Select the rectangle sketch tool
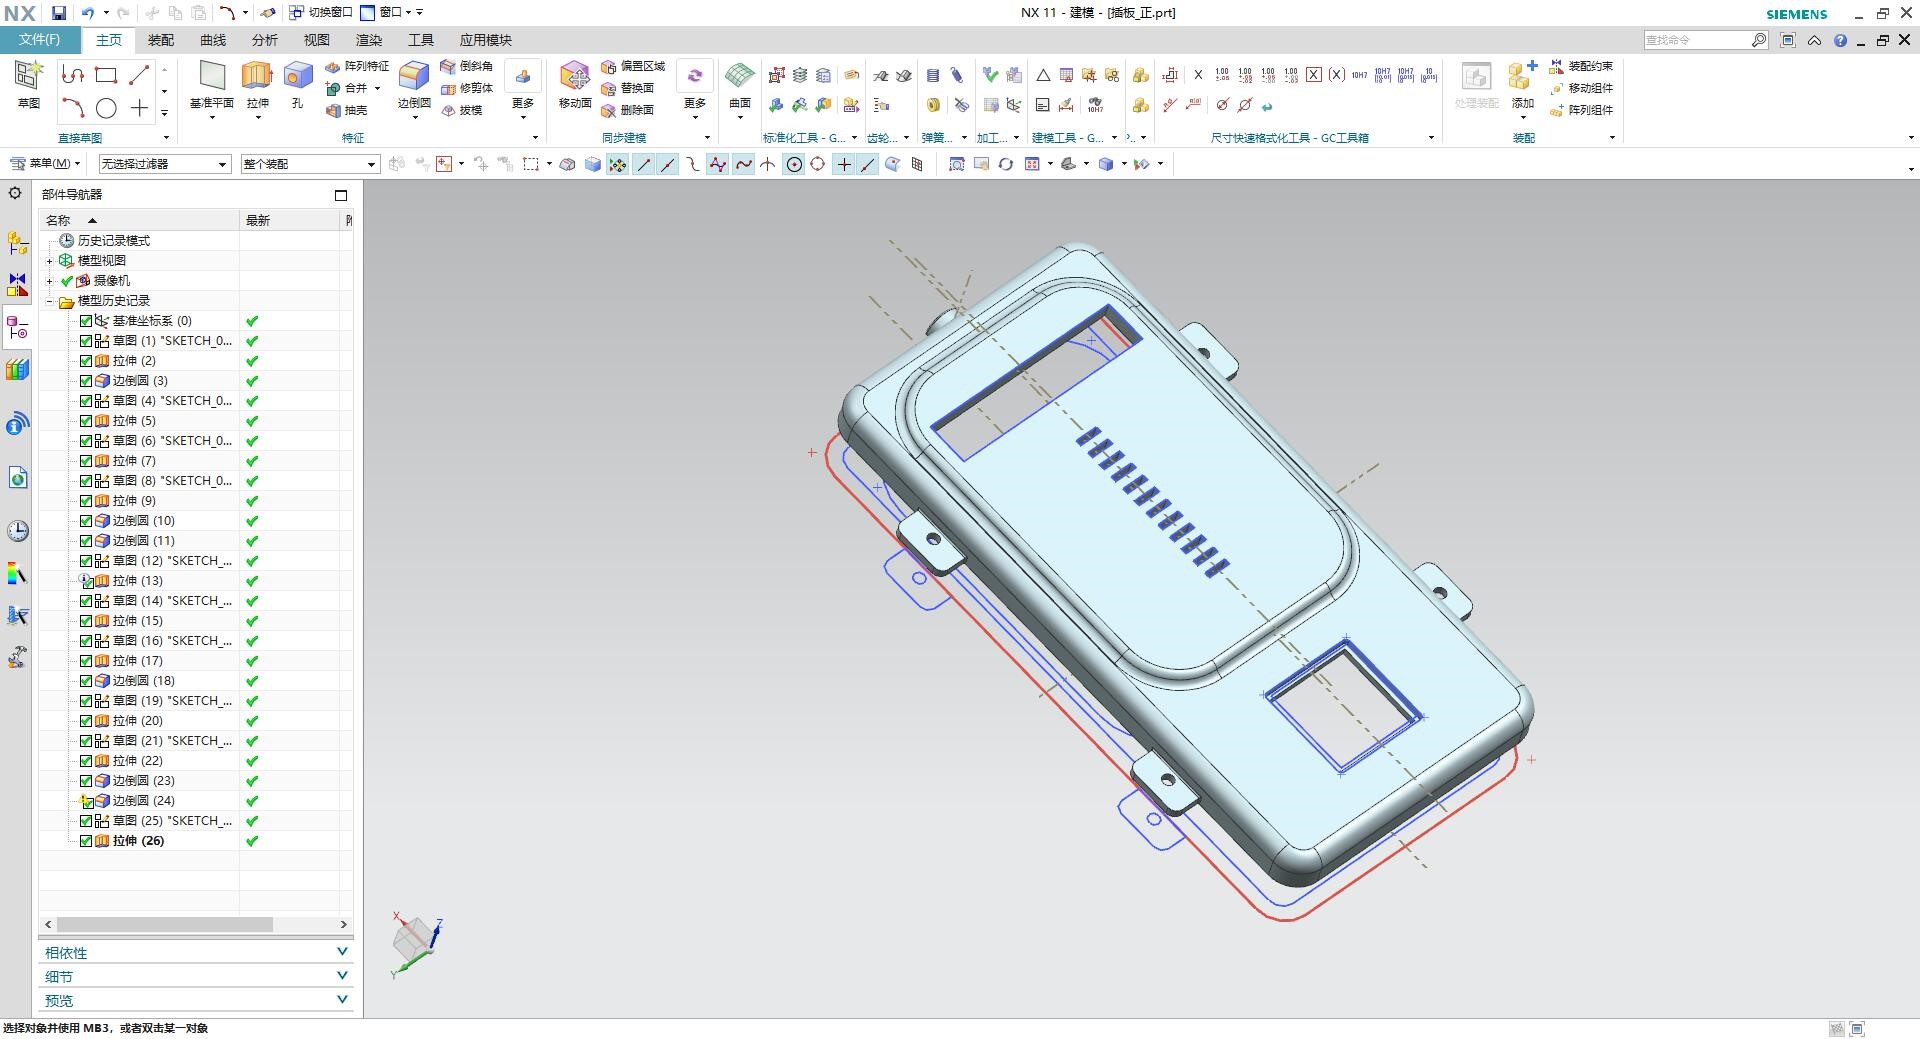The height and width of the screenshot is (1039, 1920). [106, 75]
